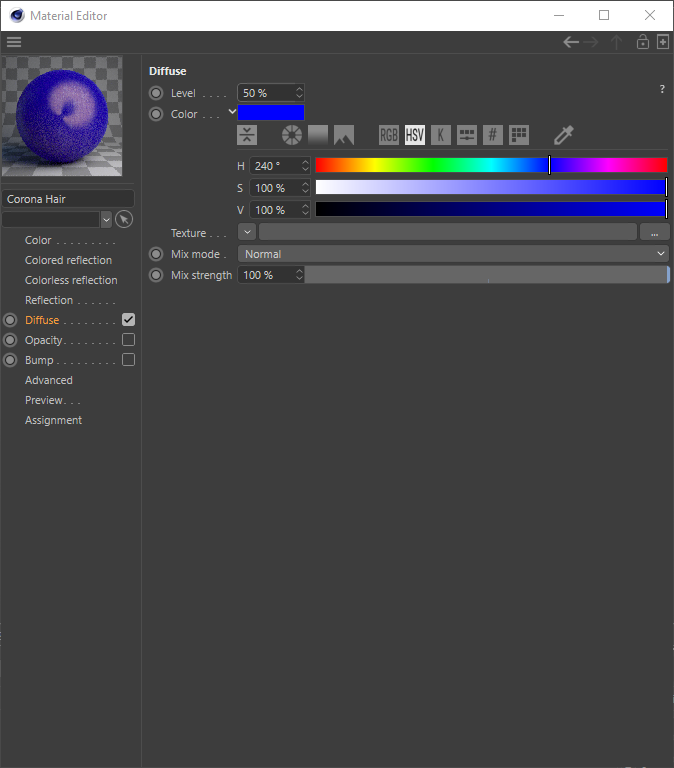Go back with the left arrow
This screenshot has height=768, width=674.
coord(571,42)
